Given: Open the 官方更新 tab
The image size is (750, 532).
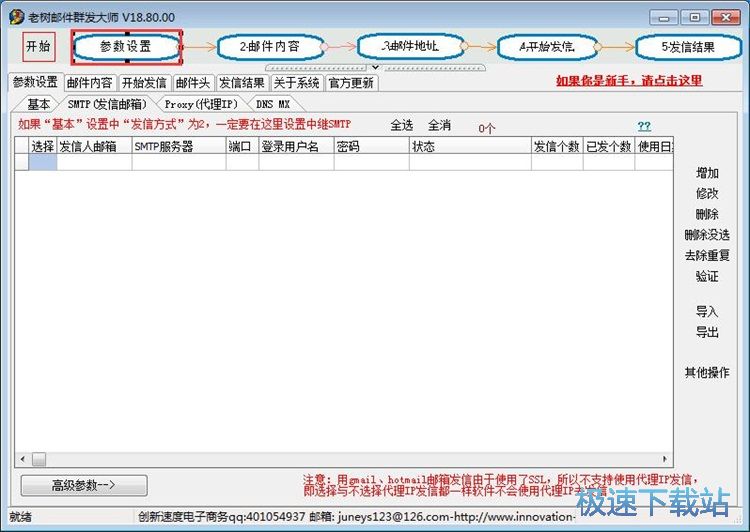Looking at the screenshot, I should (x=351, y=83).
